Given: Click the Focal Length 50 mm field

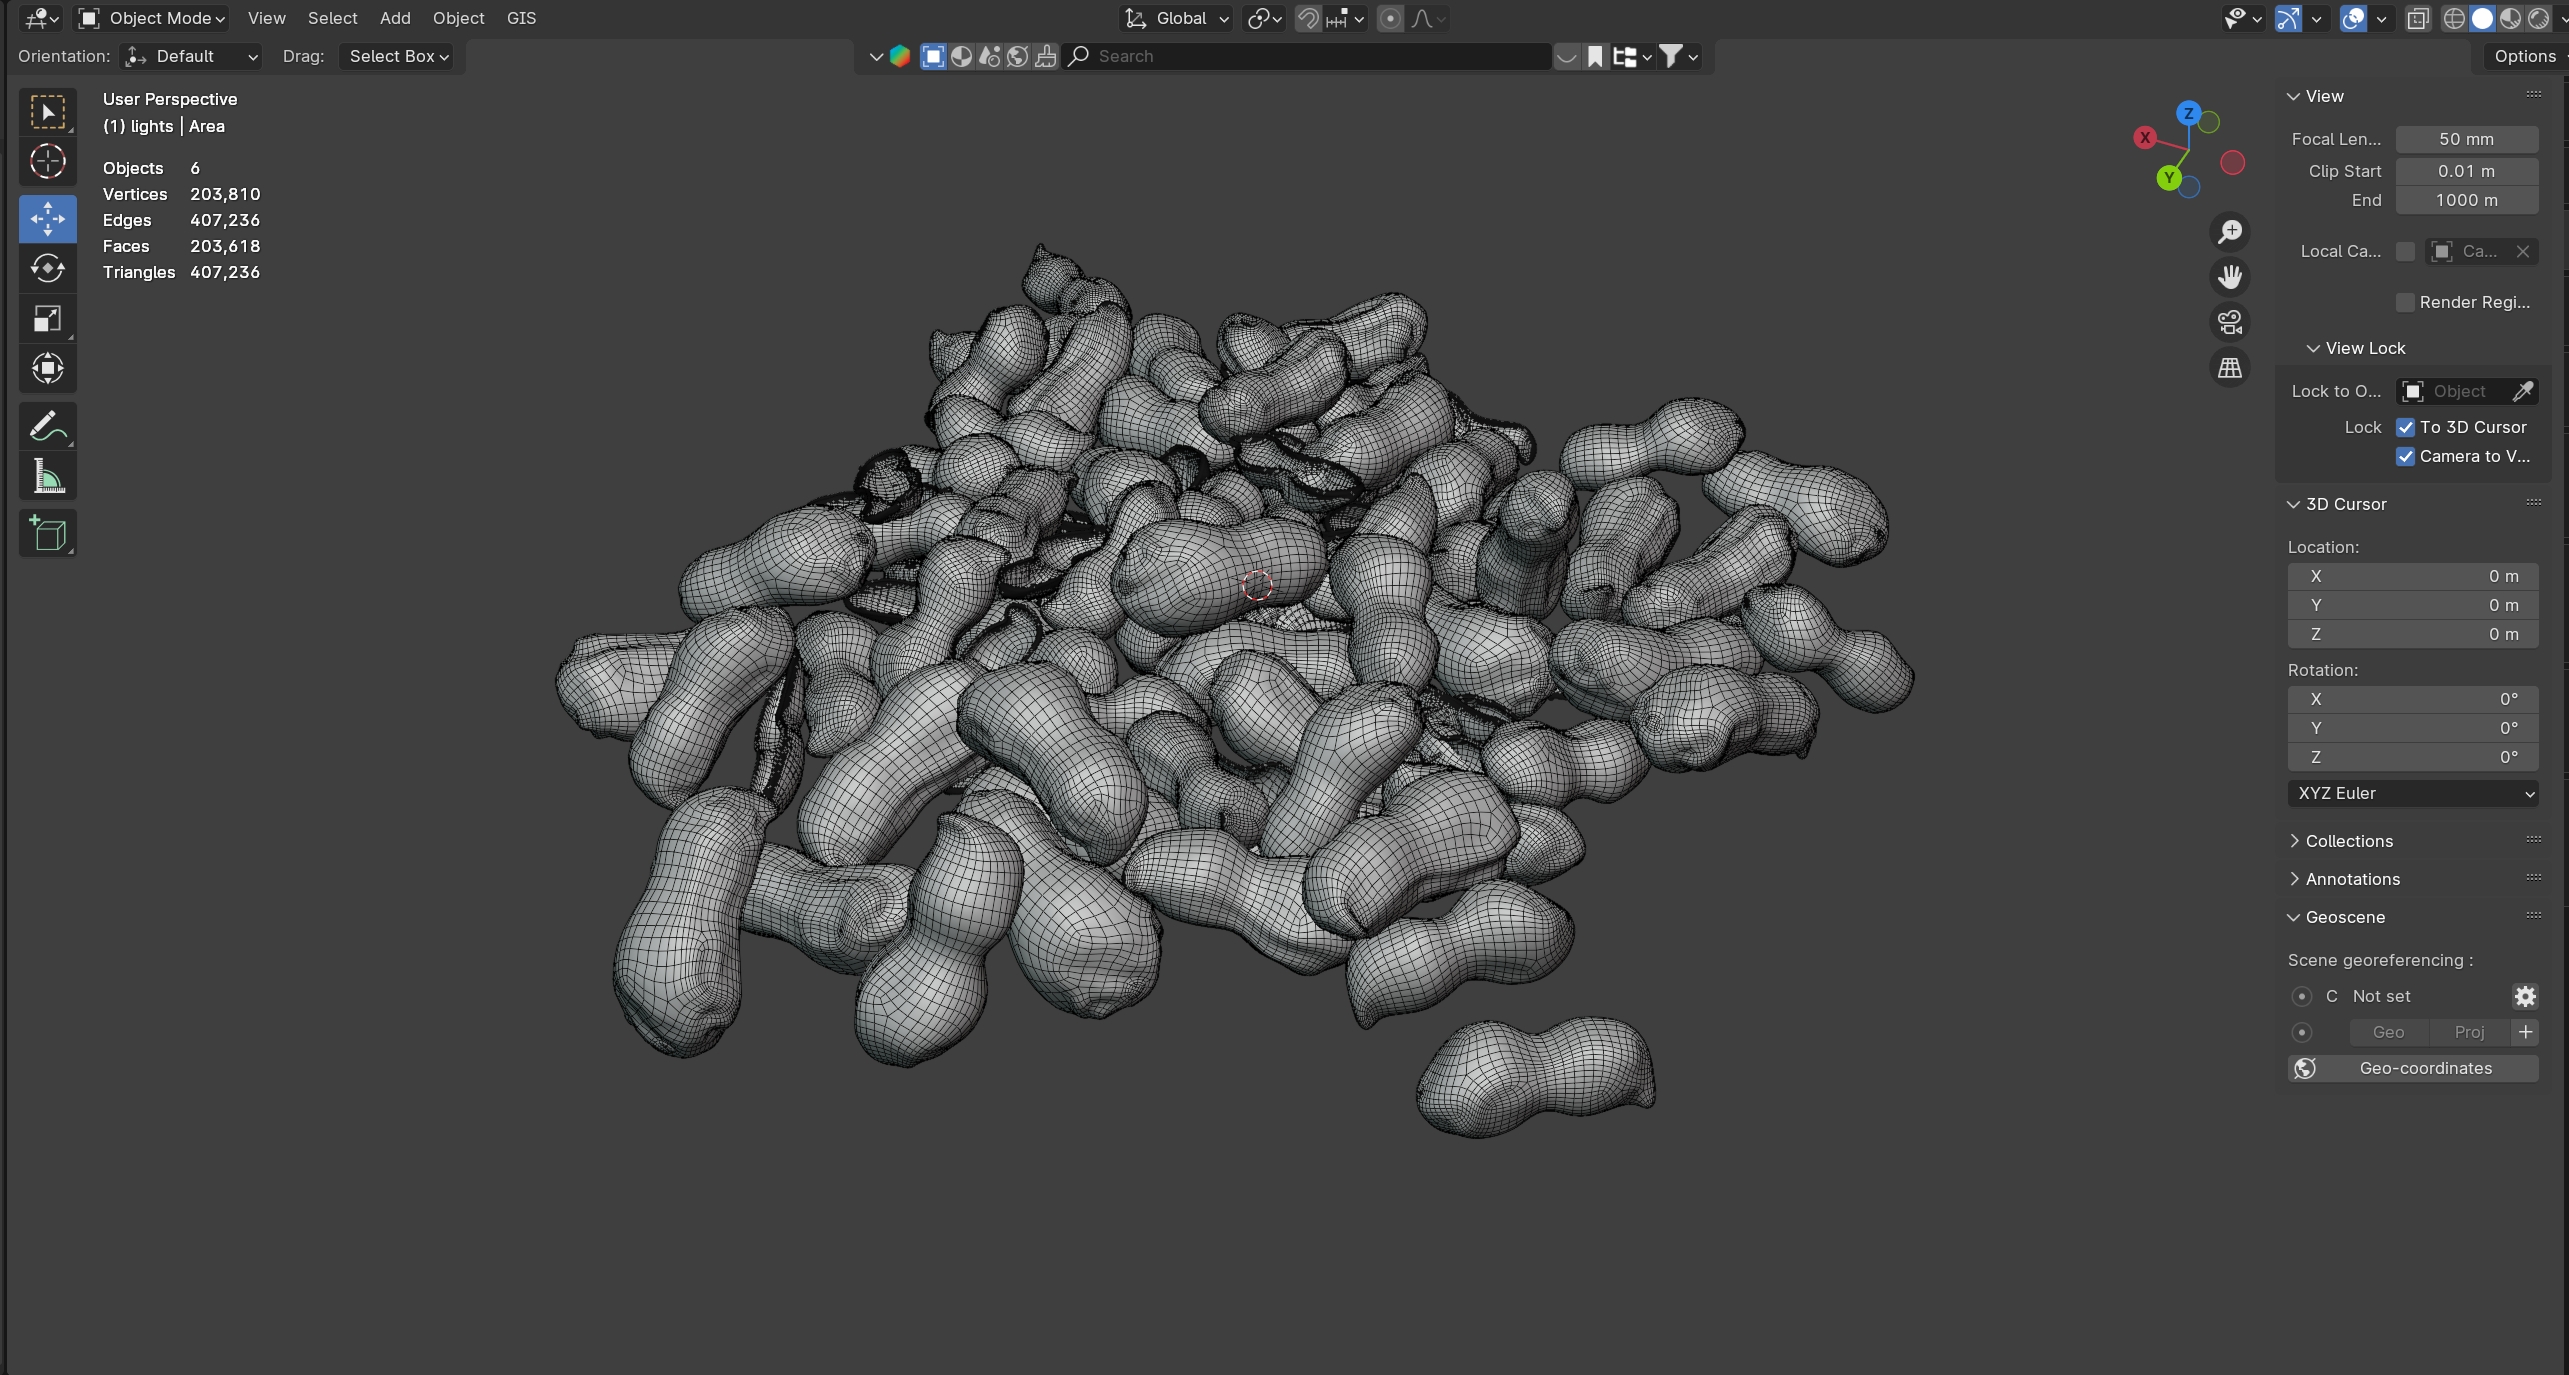Looking at the screenshot, I should tap(2465, 139).
